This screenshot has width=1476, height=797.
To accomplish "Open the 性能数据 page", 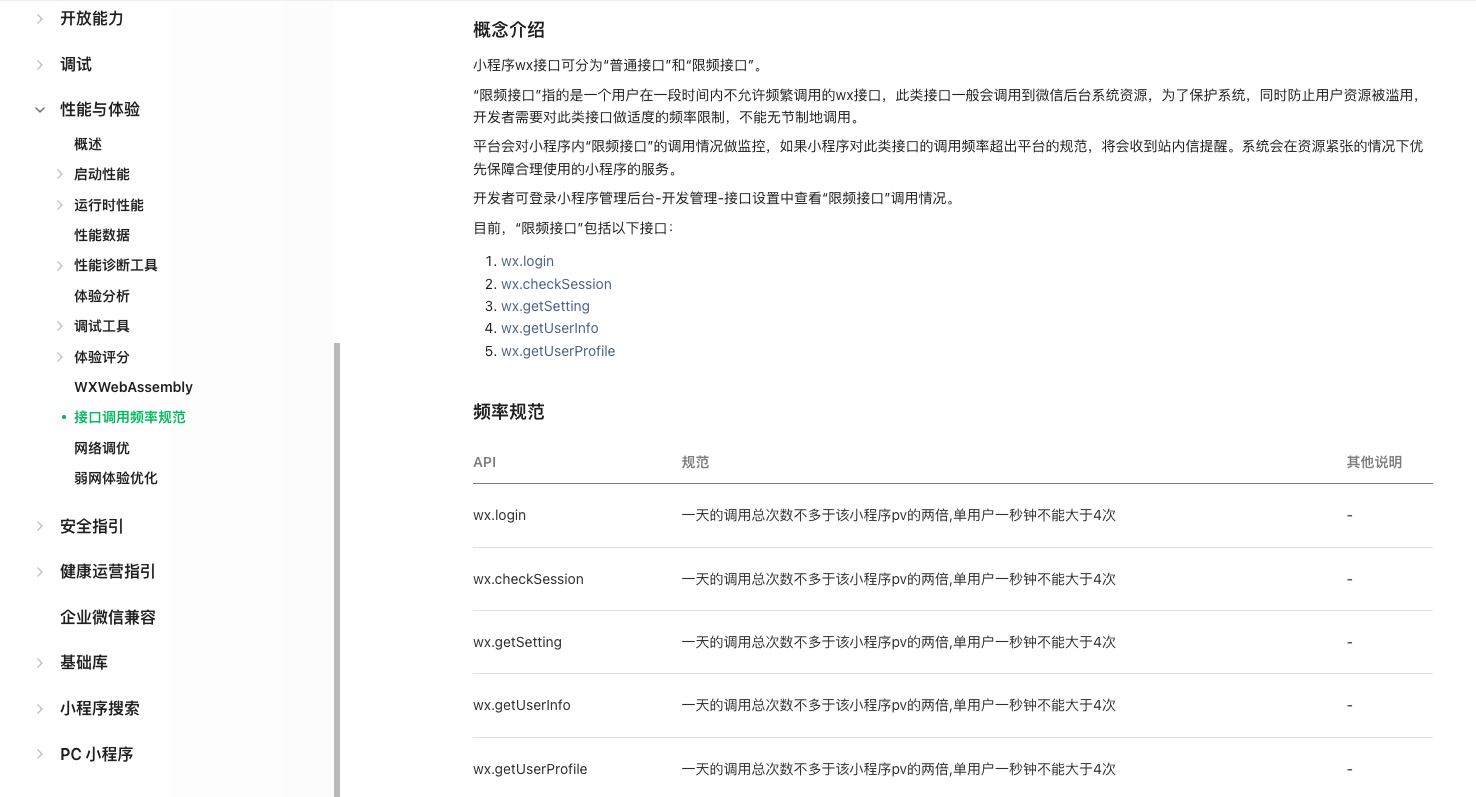I will pos(102,235).
